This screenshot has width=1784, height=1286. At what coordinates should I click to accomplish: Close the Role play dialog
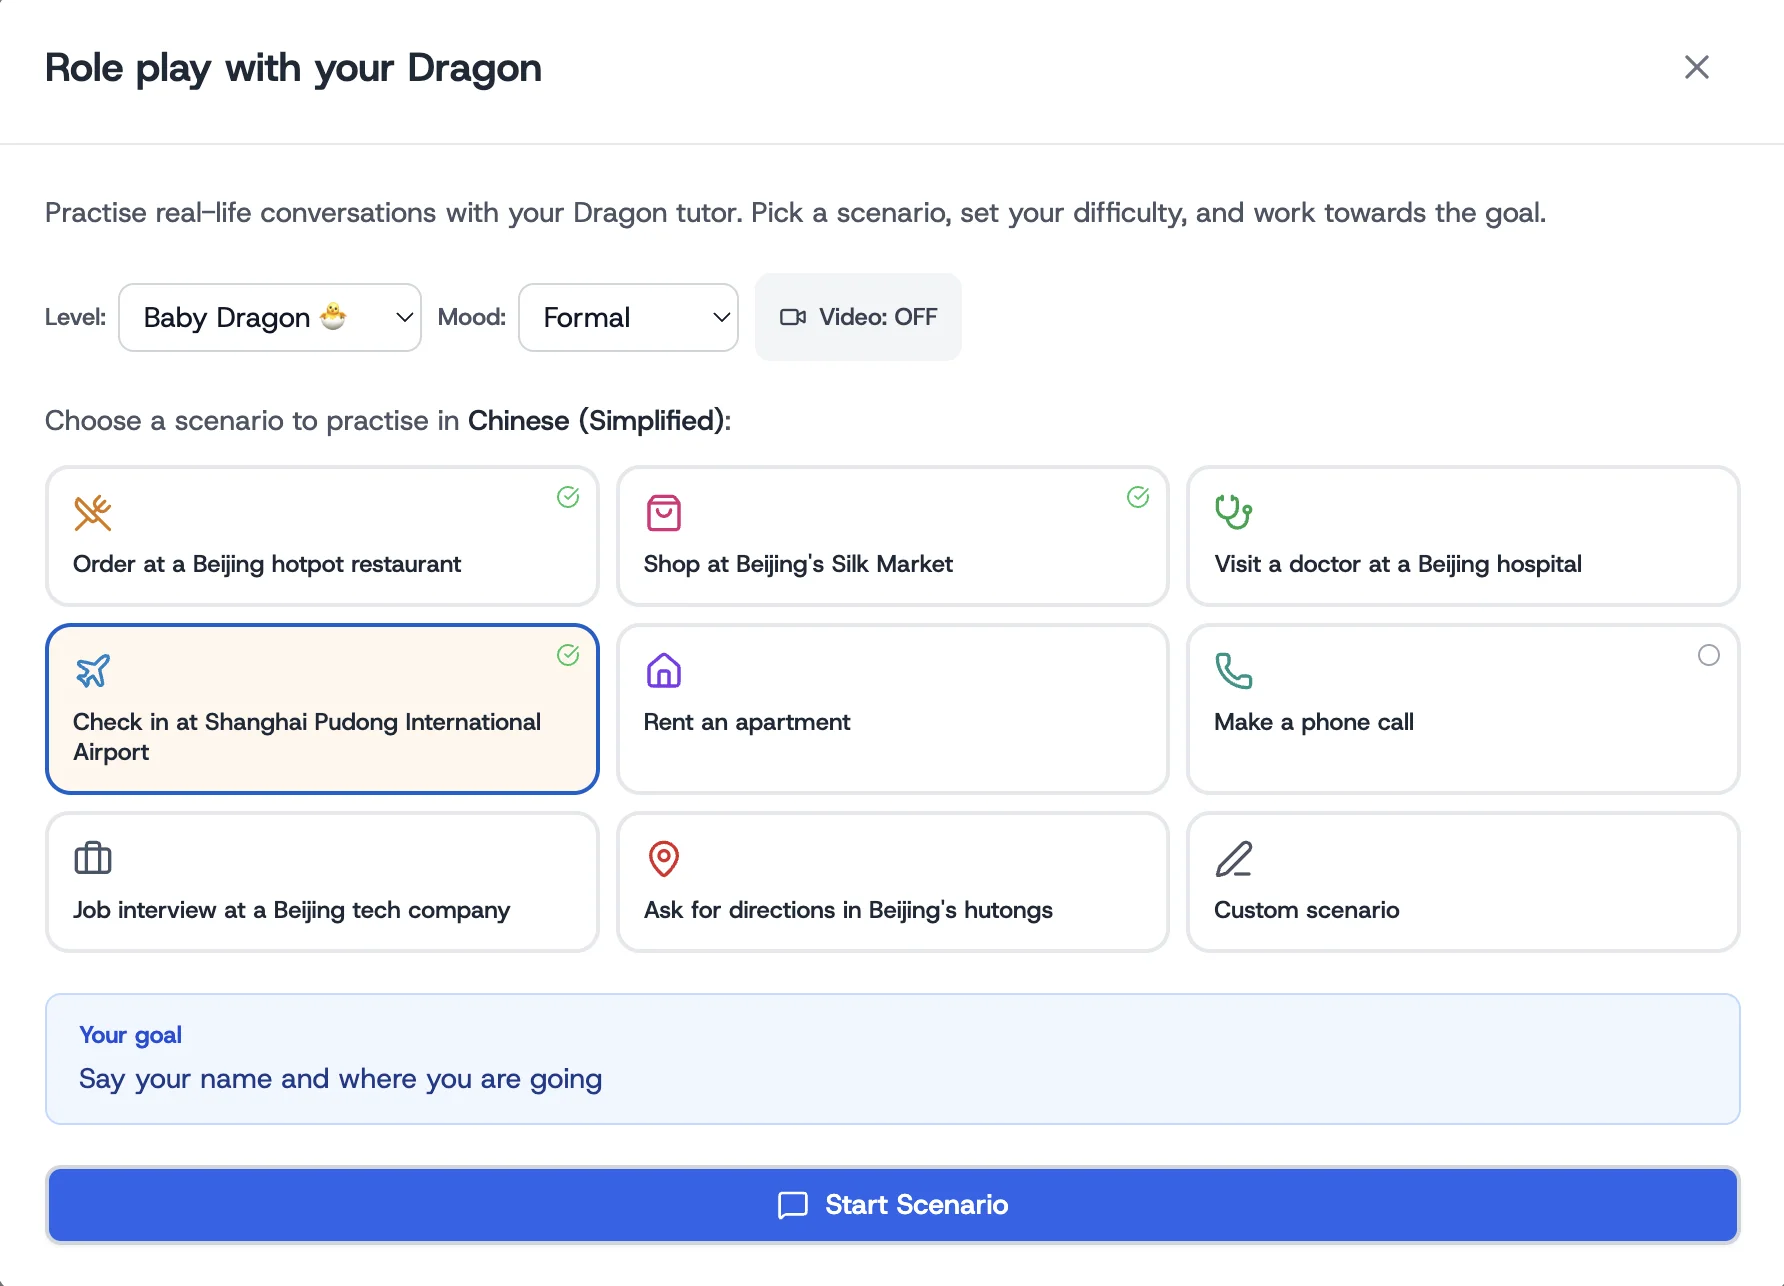pos(1697,67)
